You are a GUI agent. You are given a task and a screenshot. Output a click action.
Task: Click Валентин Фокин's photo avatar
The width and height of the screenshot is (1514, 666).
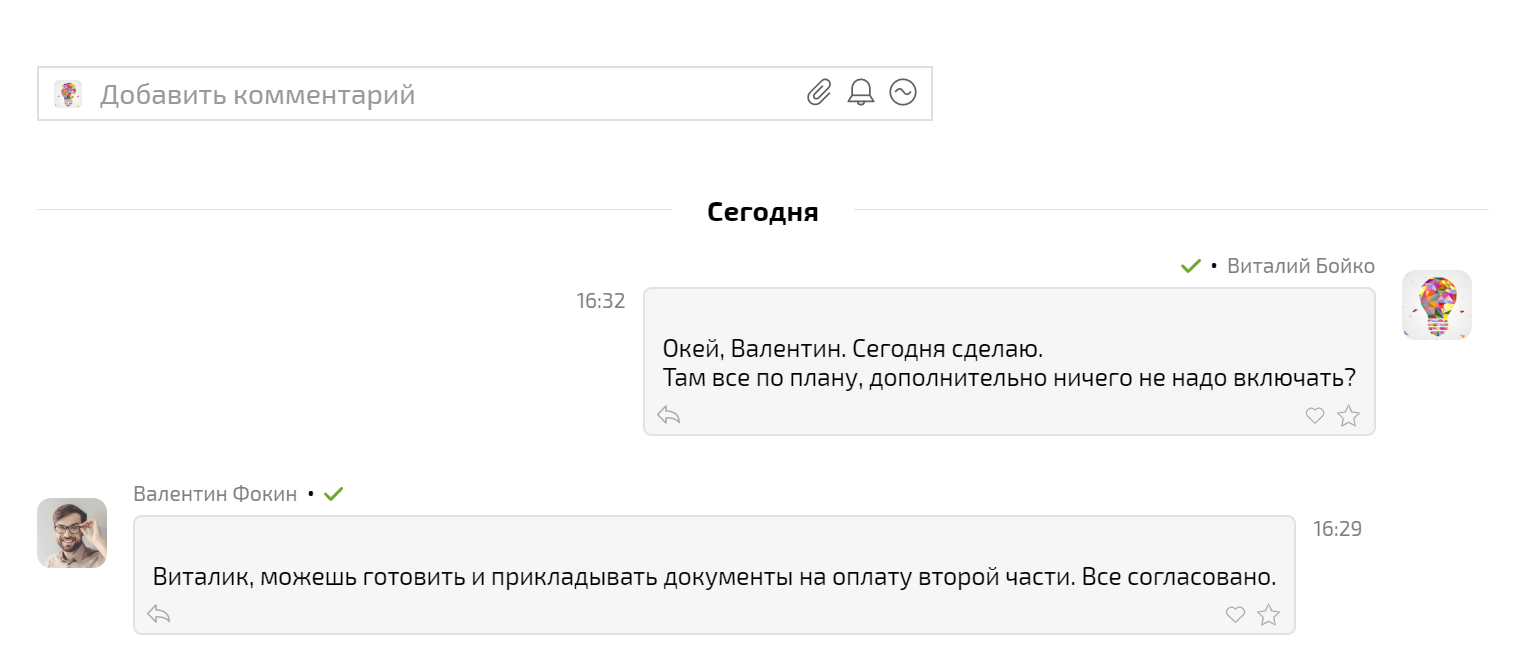[72, 533]
